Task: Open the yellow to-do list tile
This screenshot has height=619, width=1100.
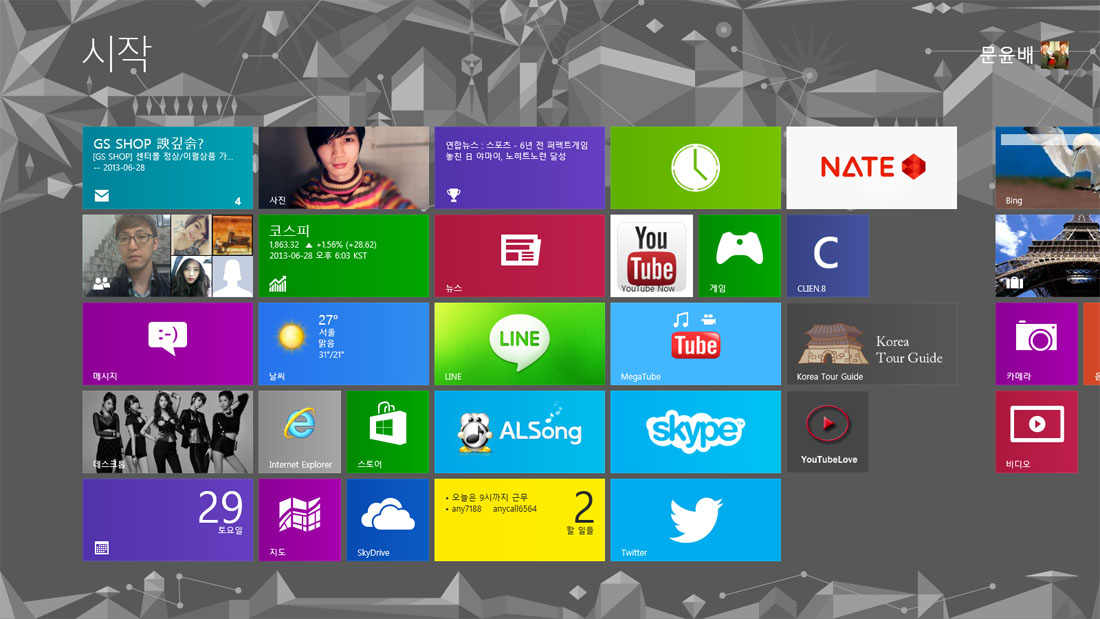Action: (x=520, y=520)
